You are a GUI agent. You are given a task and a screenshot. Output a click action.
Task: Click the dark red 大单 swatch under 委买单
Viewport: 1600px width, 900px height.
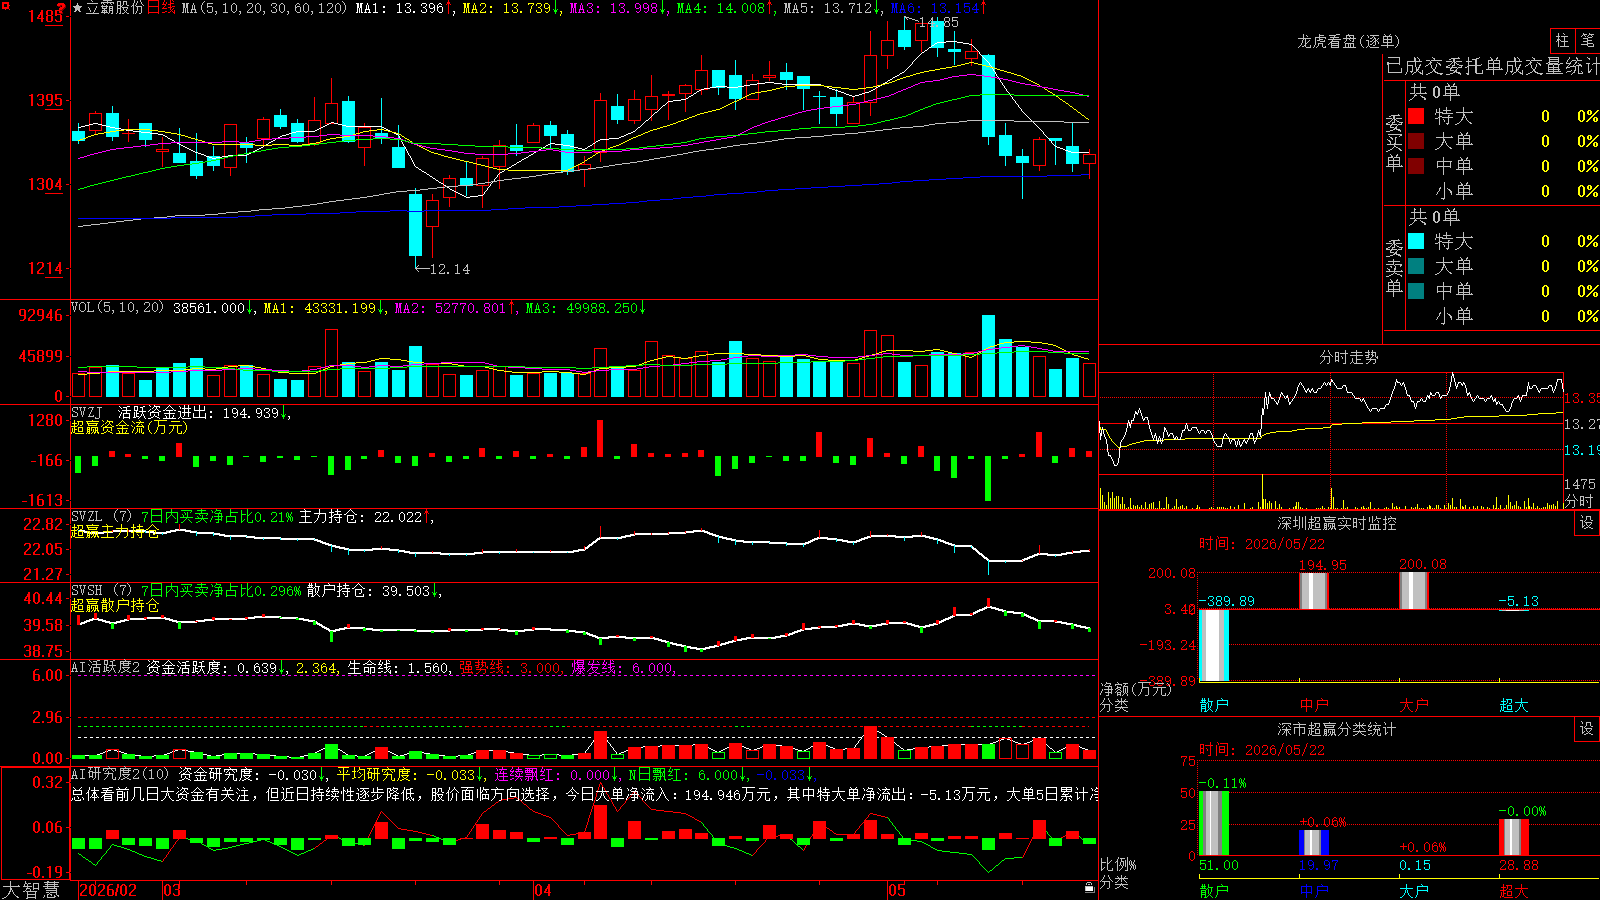pos(1416,141)
